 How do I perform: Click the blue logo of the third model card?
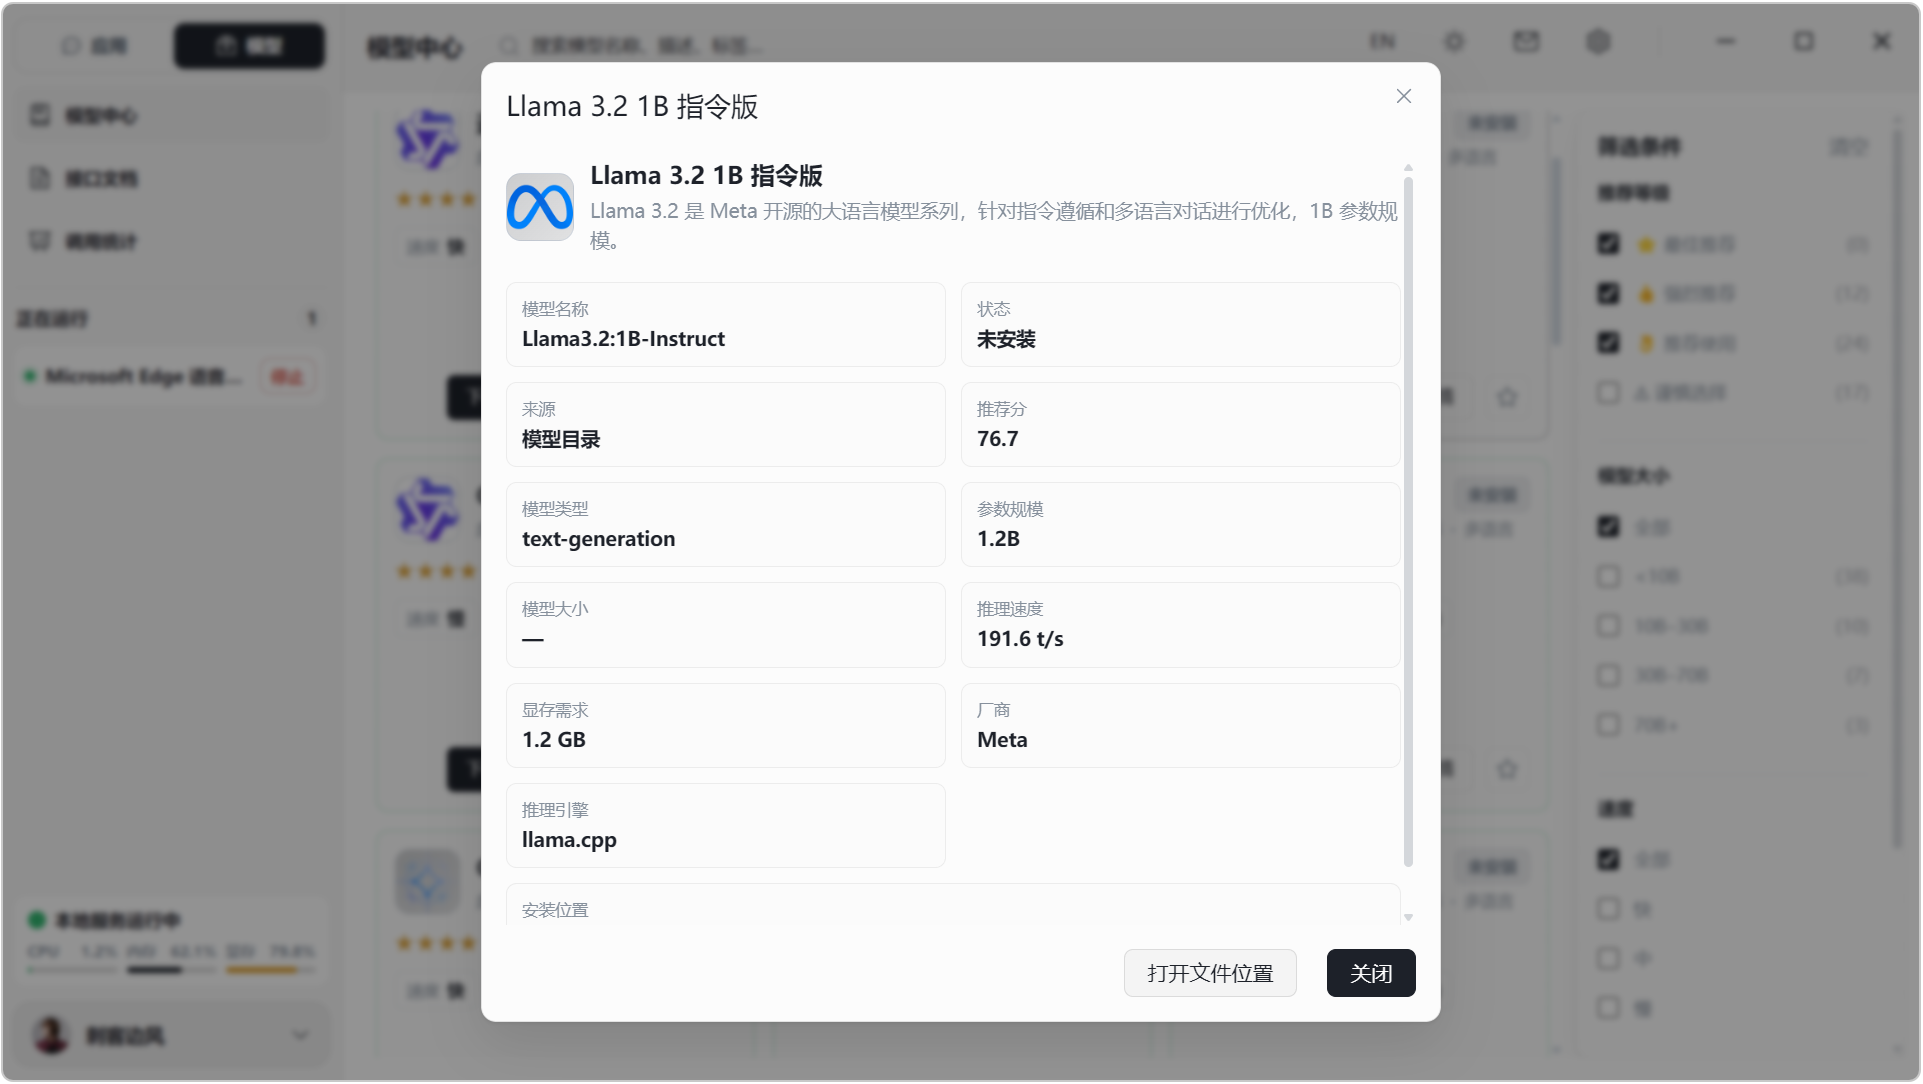pos(427,881)
